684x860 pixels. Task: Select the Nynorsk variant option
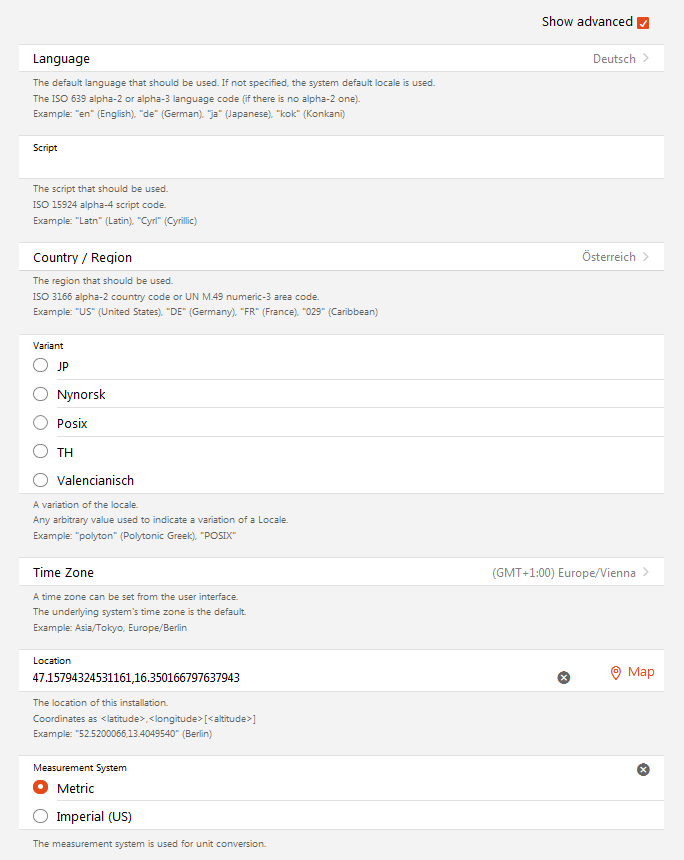(x=41, y=394)
